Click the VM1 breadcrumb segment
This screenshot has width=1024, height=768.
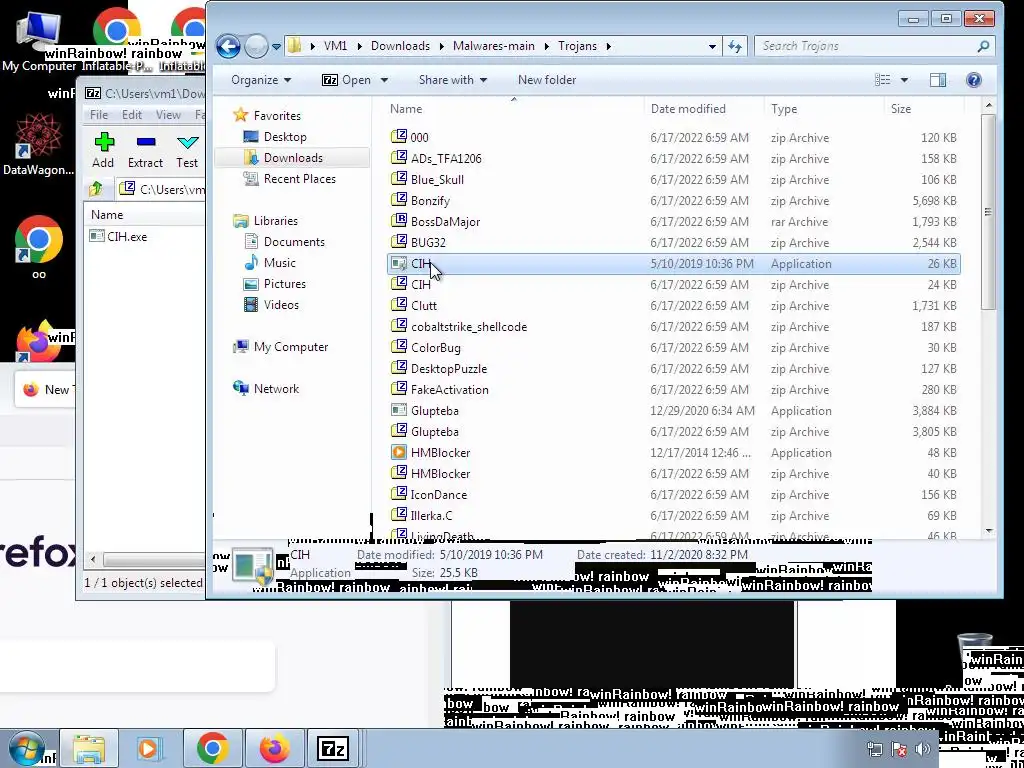pyautogui.click(x=336, y=46)
